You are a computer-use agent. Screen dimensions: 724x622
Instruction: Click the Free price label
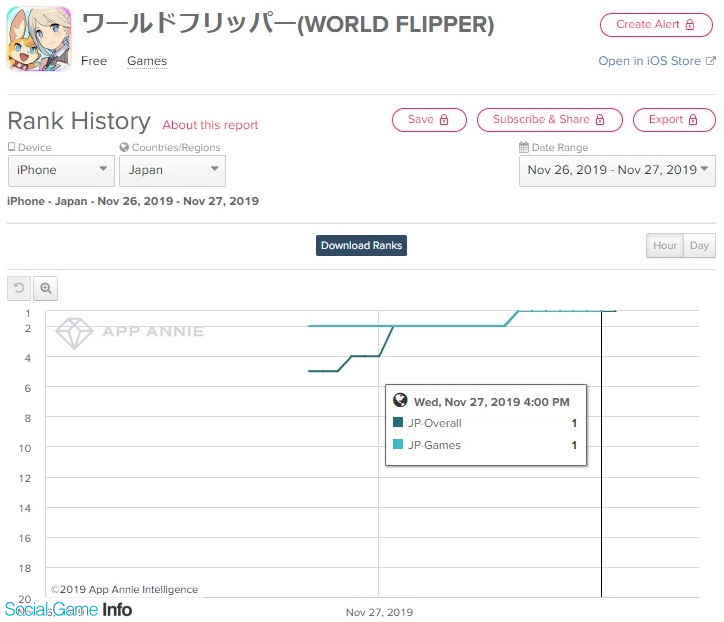click(x=94, y=61)
